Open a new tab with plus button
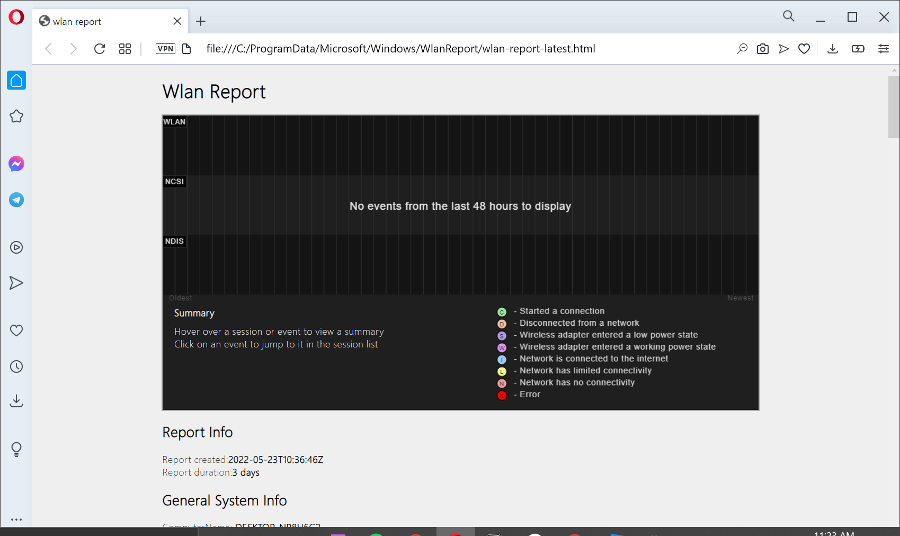 click(200, 22)
